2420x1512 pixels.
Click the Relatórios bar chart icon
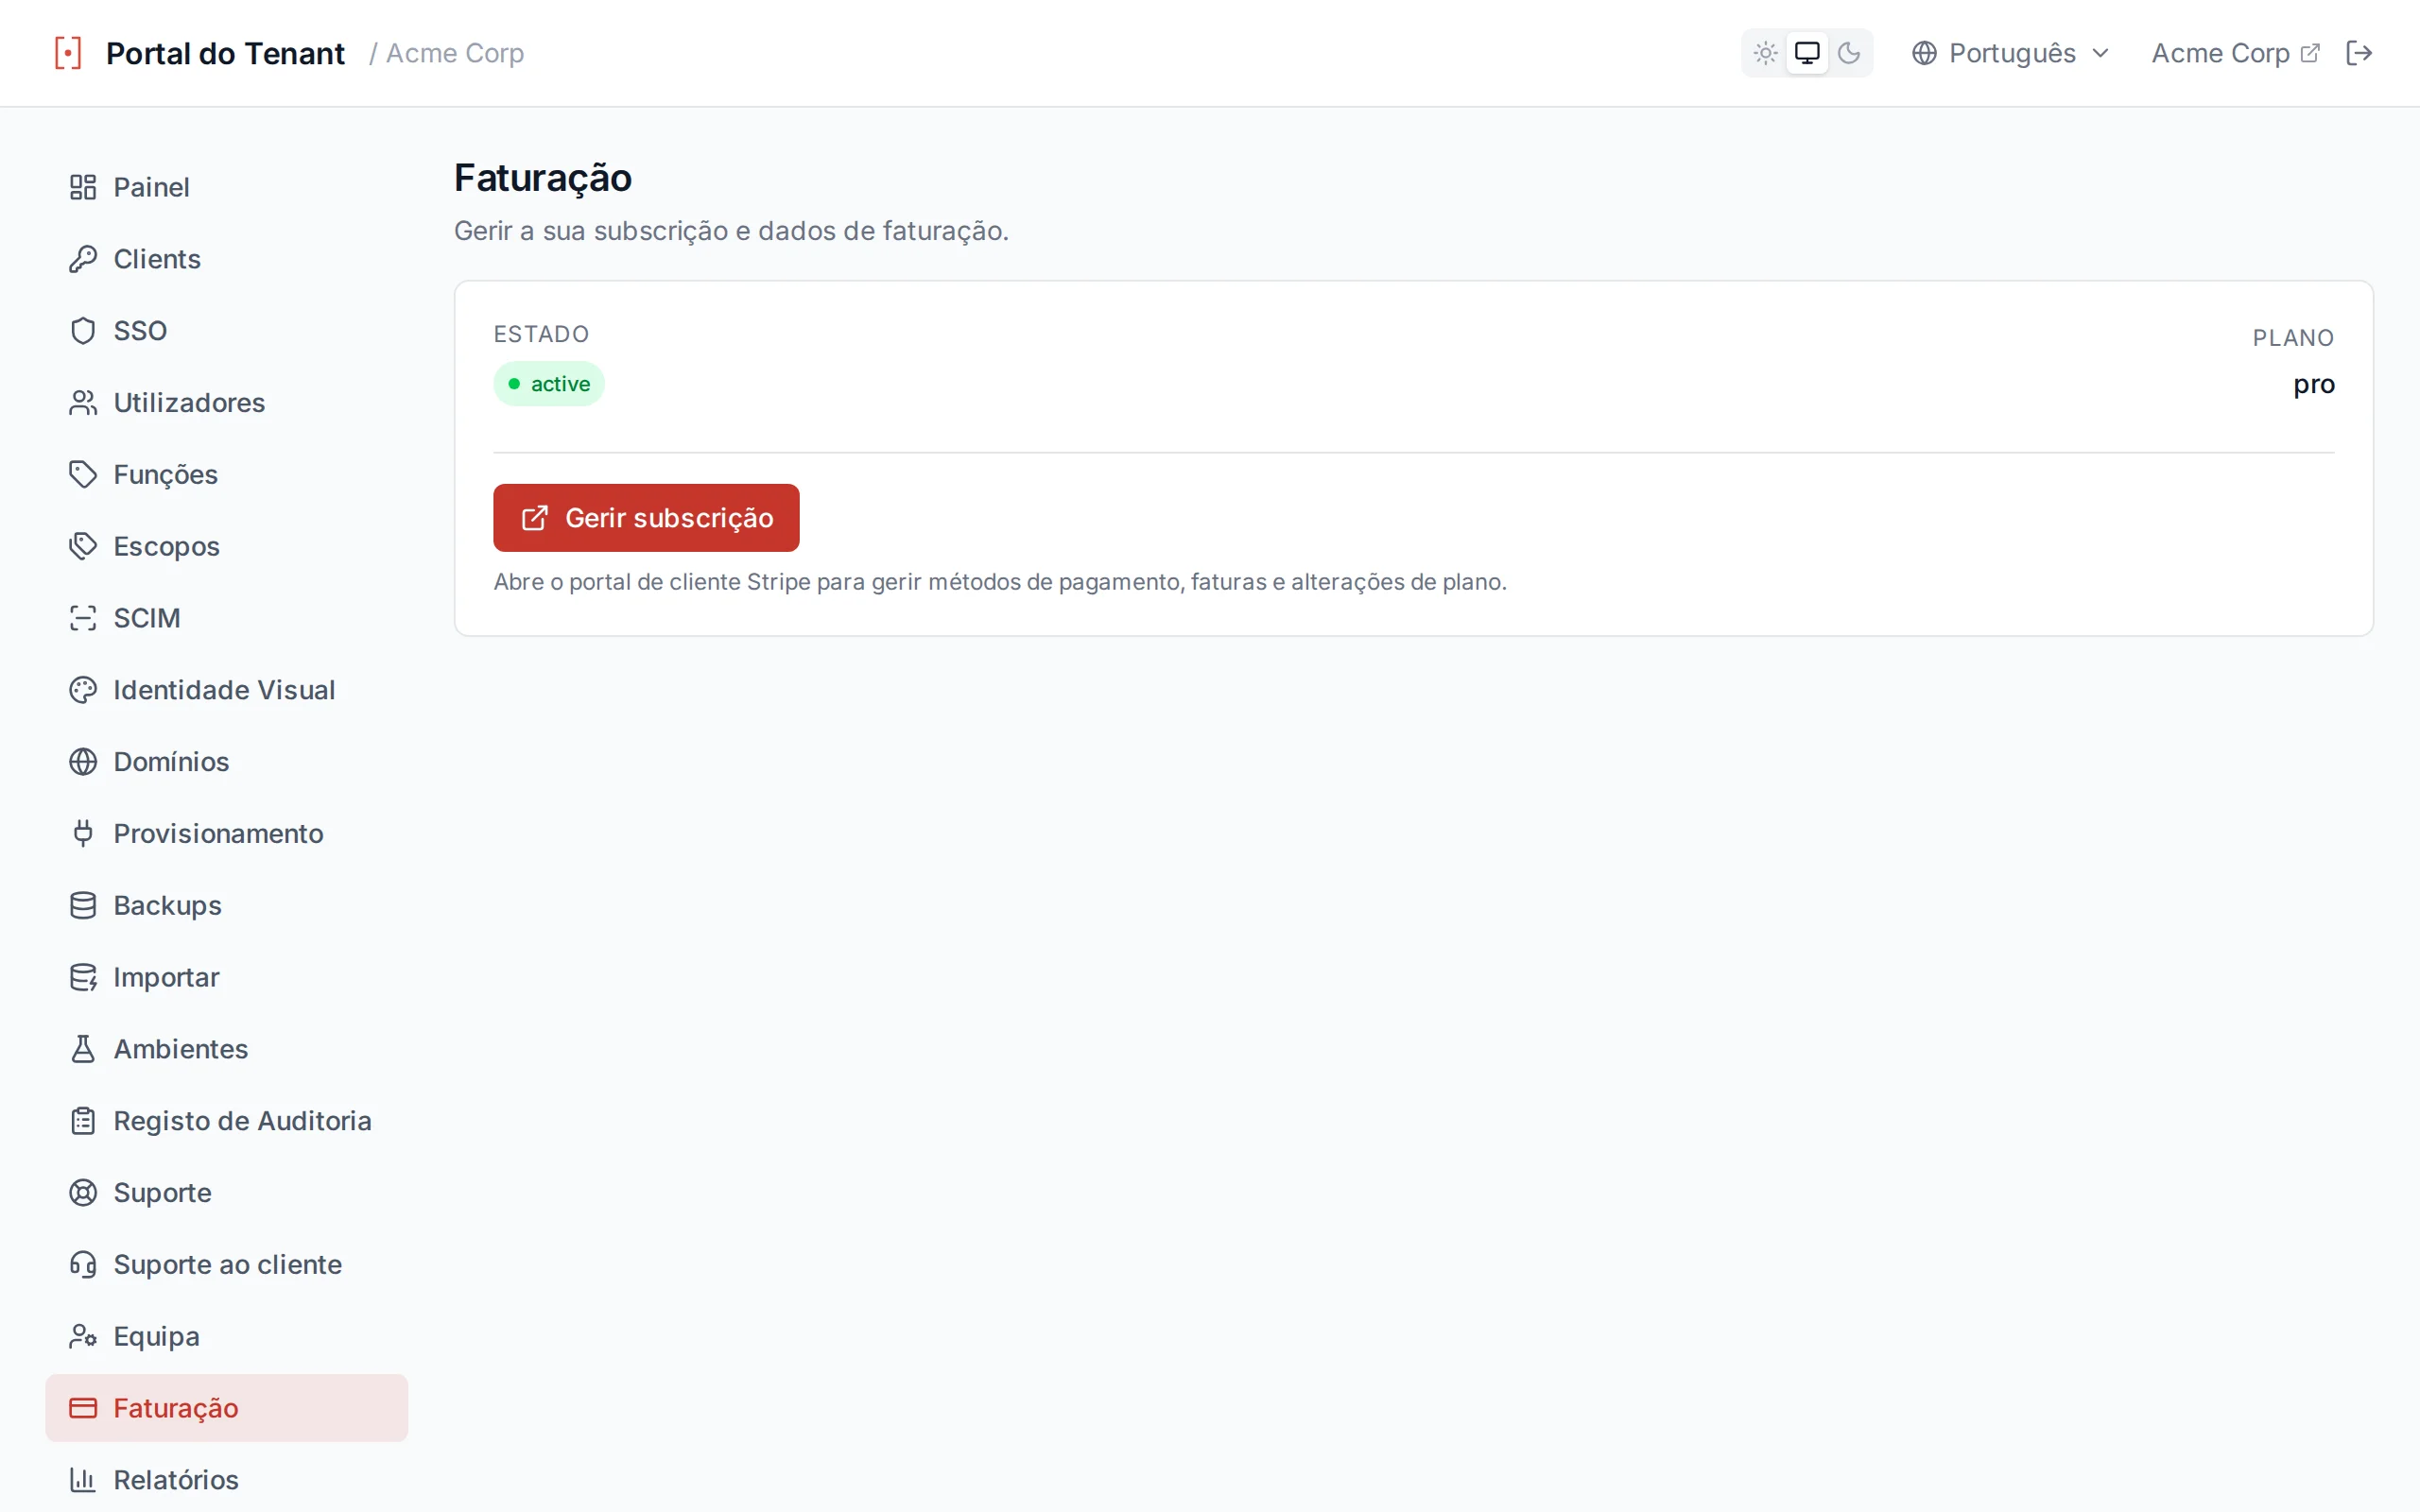(x=83, y=1480)
